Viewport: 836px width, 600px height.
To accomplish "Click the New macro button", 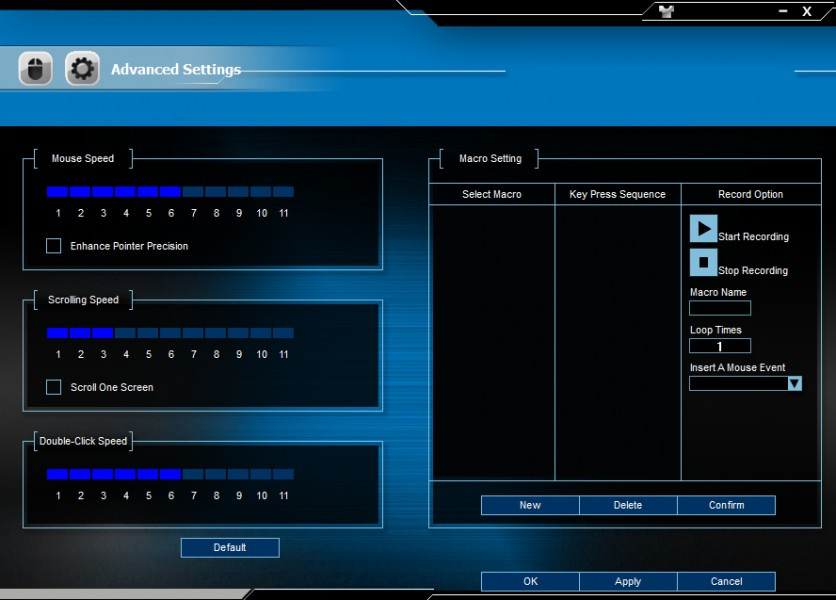I will pos(530,505).
